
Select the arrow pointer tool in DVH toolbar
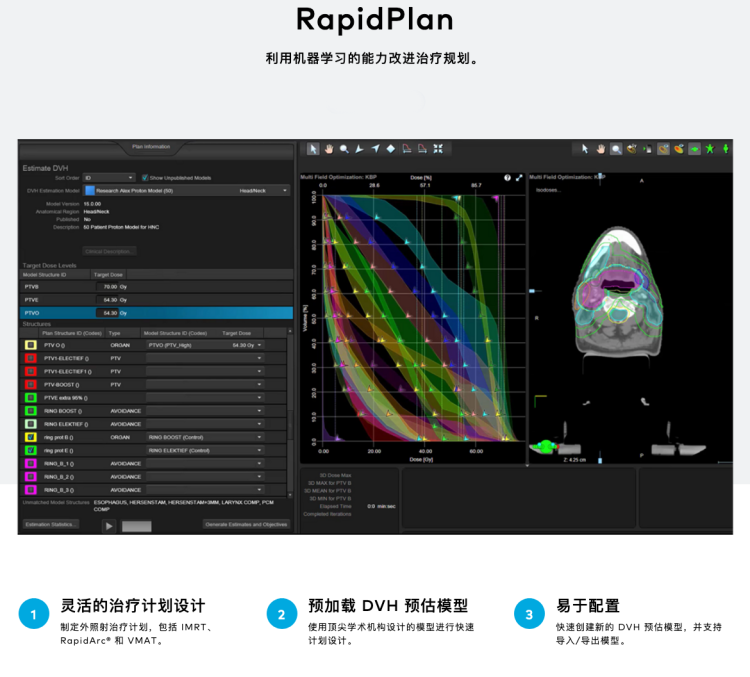pyautogui.click(x=313, y=149)
